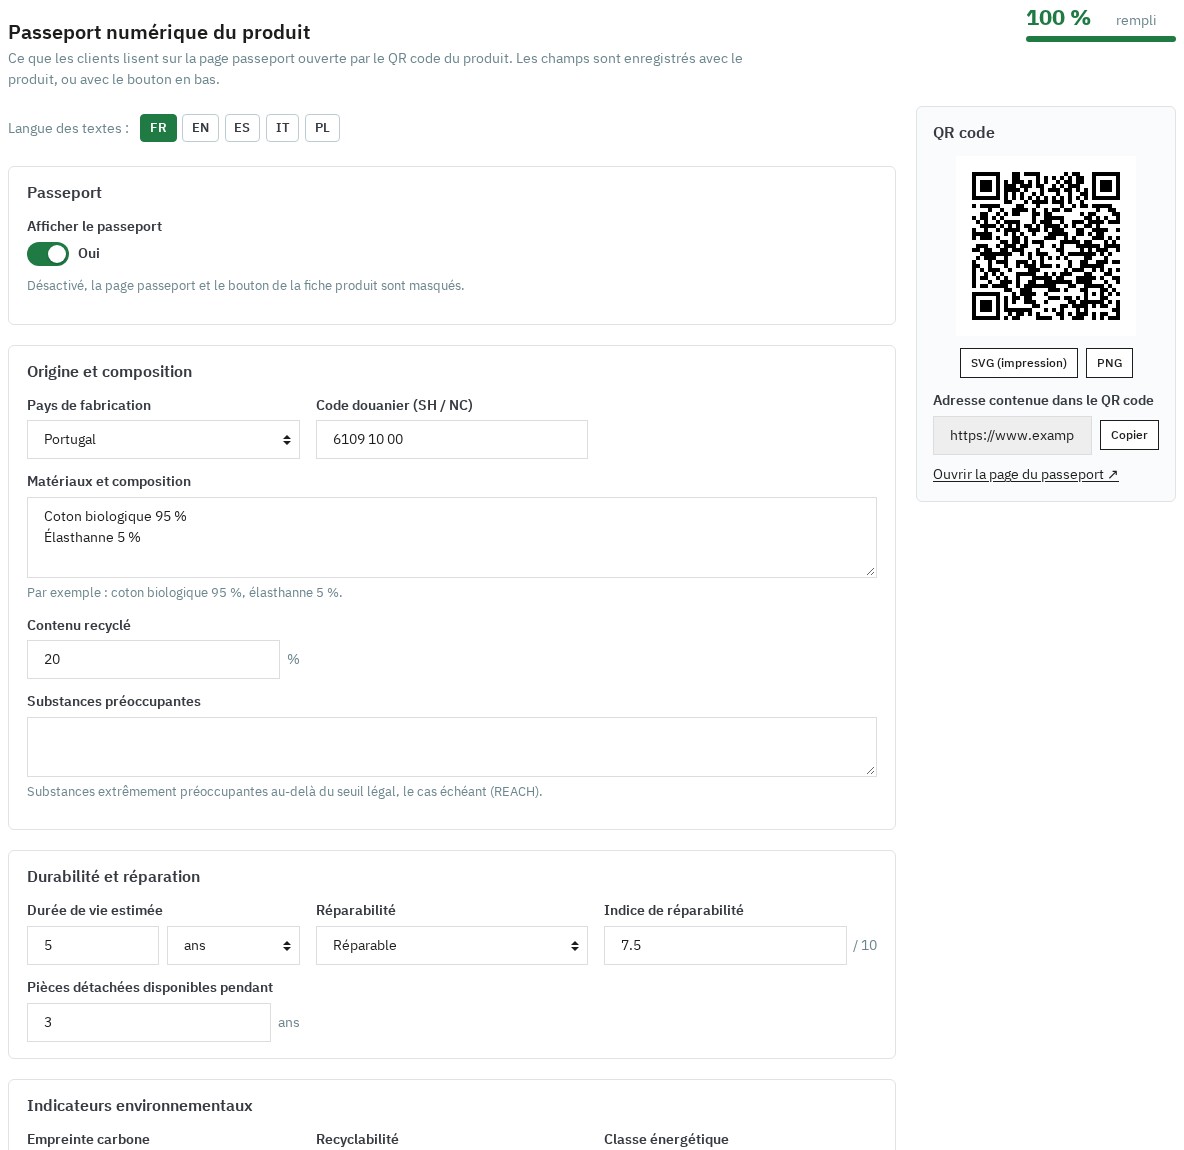Viewport: 1184px width, 1150px height.
Task: Click the 100 % rempli progress bar
Action: point(1100,39)
